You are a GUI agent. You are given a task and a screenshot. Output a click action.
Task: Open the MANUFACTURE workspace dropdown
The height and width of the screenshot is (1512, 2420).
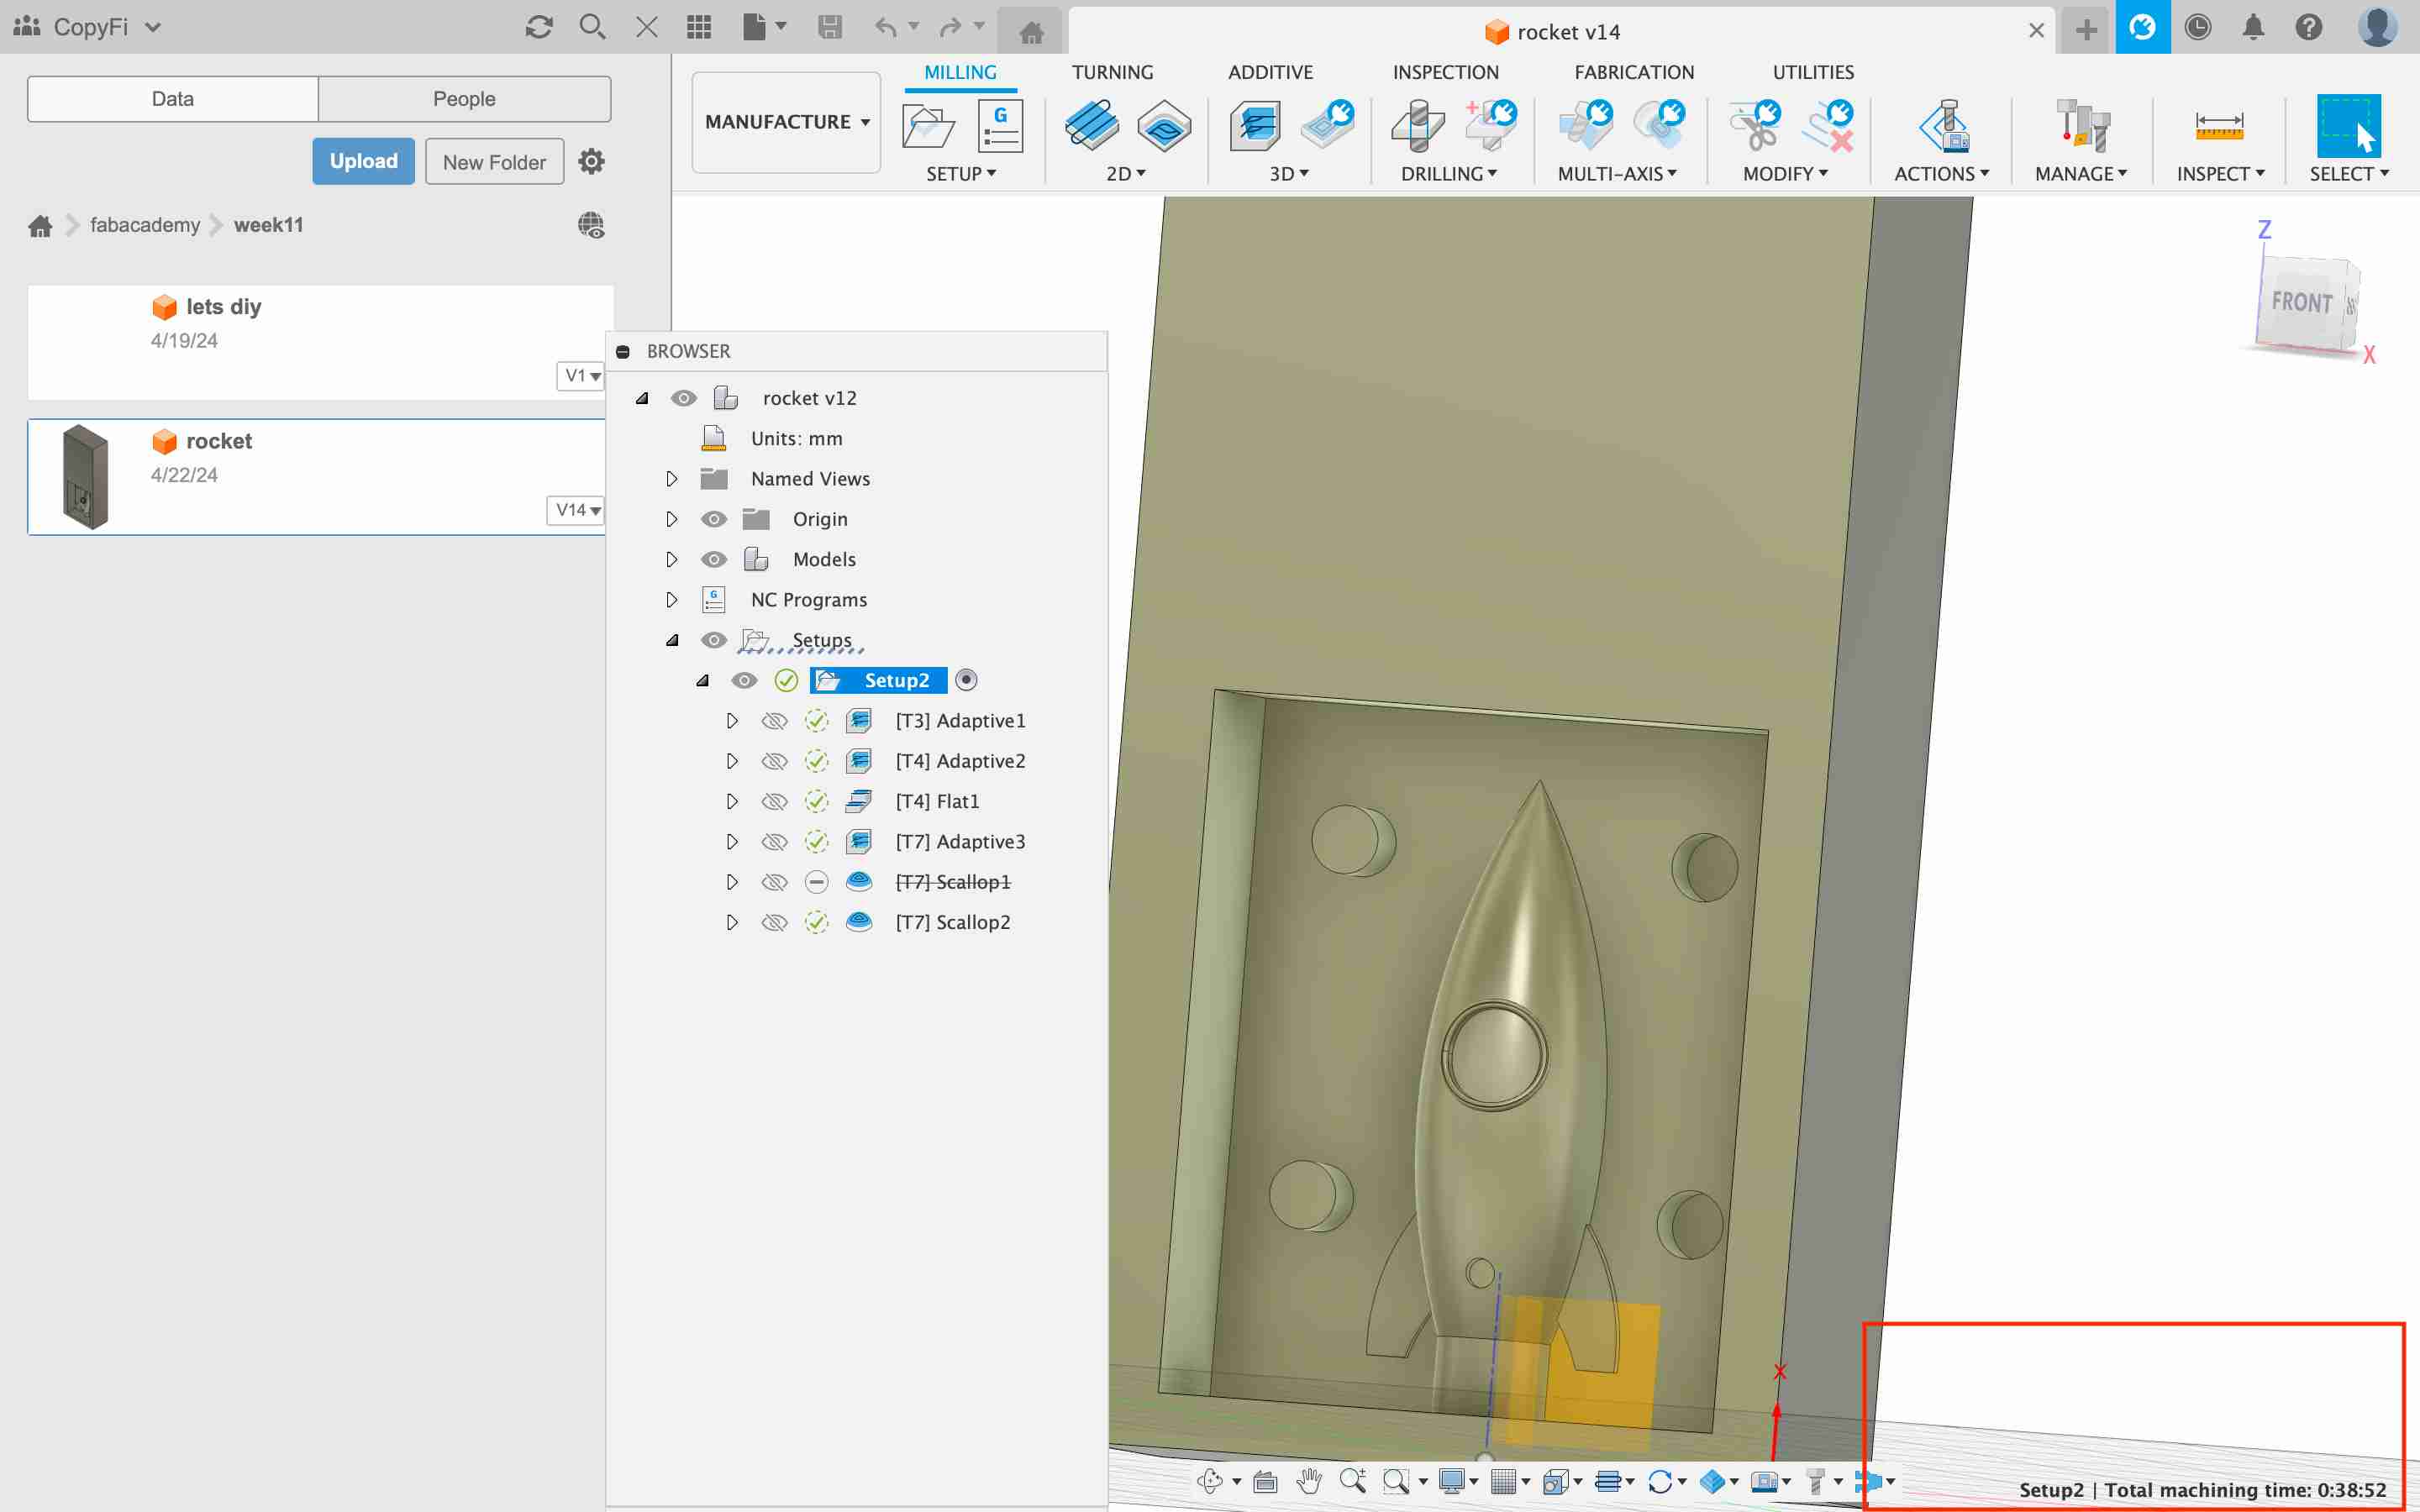tap(787, 122)
